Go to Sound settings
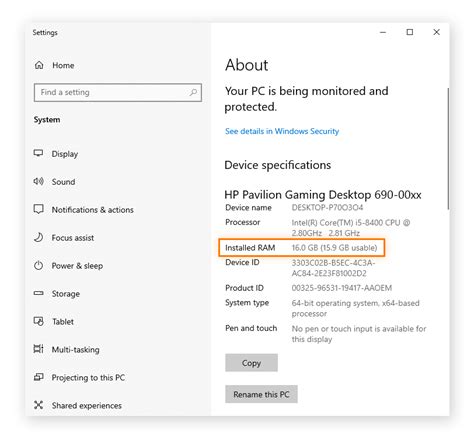The image size is (474, 441). pos(63,182)
